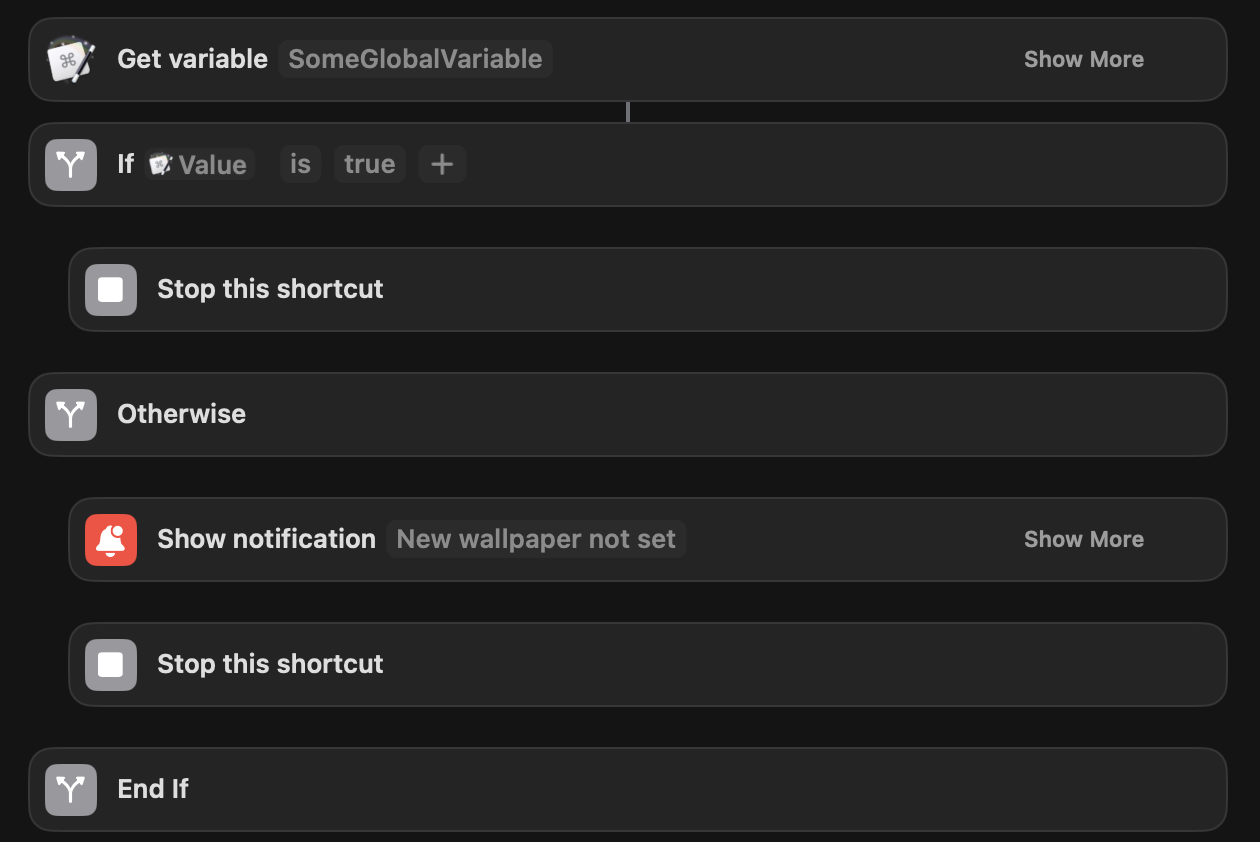This screenshot has height=842, width=1260.
Task: Select the Stop this shortcut action after notification
Action: coord(700,664)
